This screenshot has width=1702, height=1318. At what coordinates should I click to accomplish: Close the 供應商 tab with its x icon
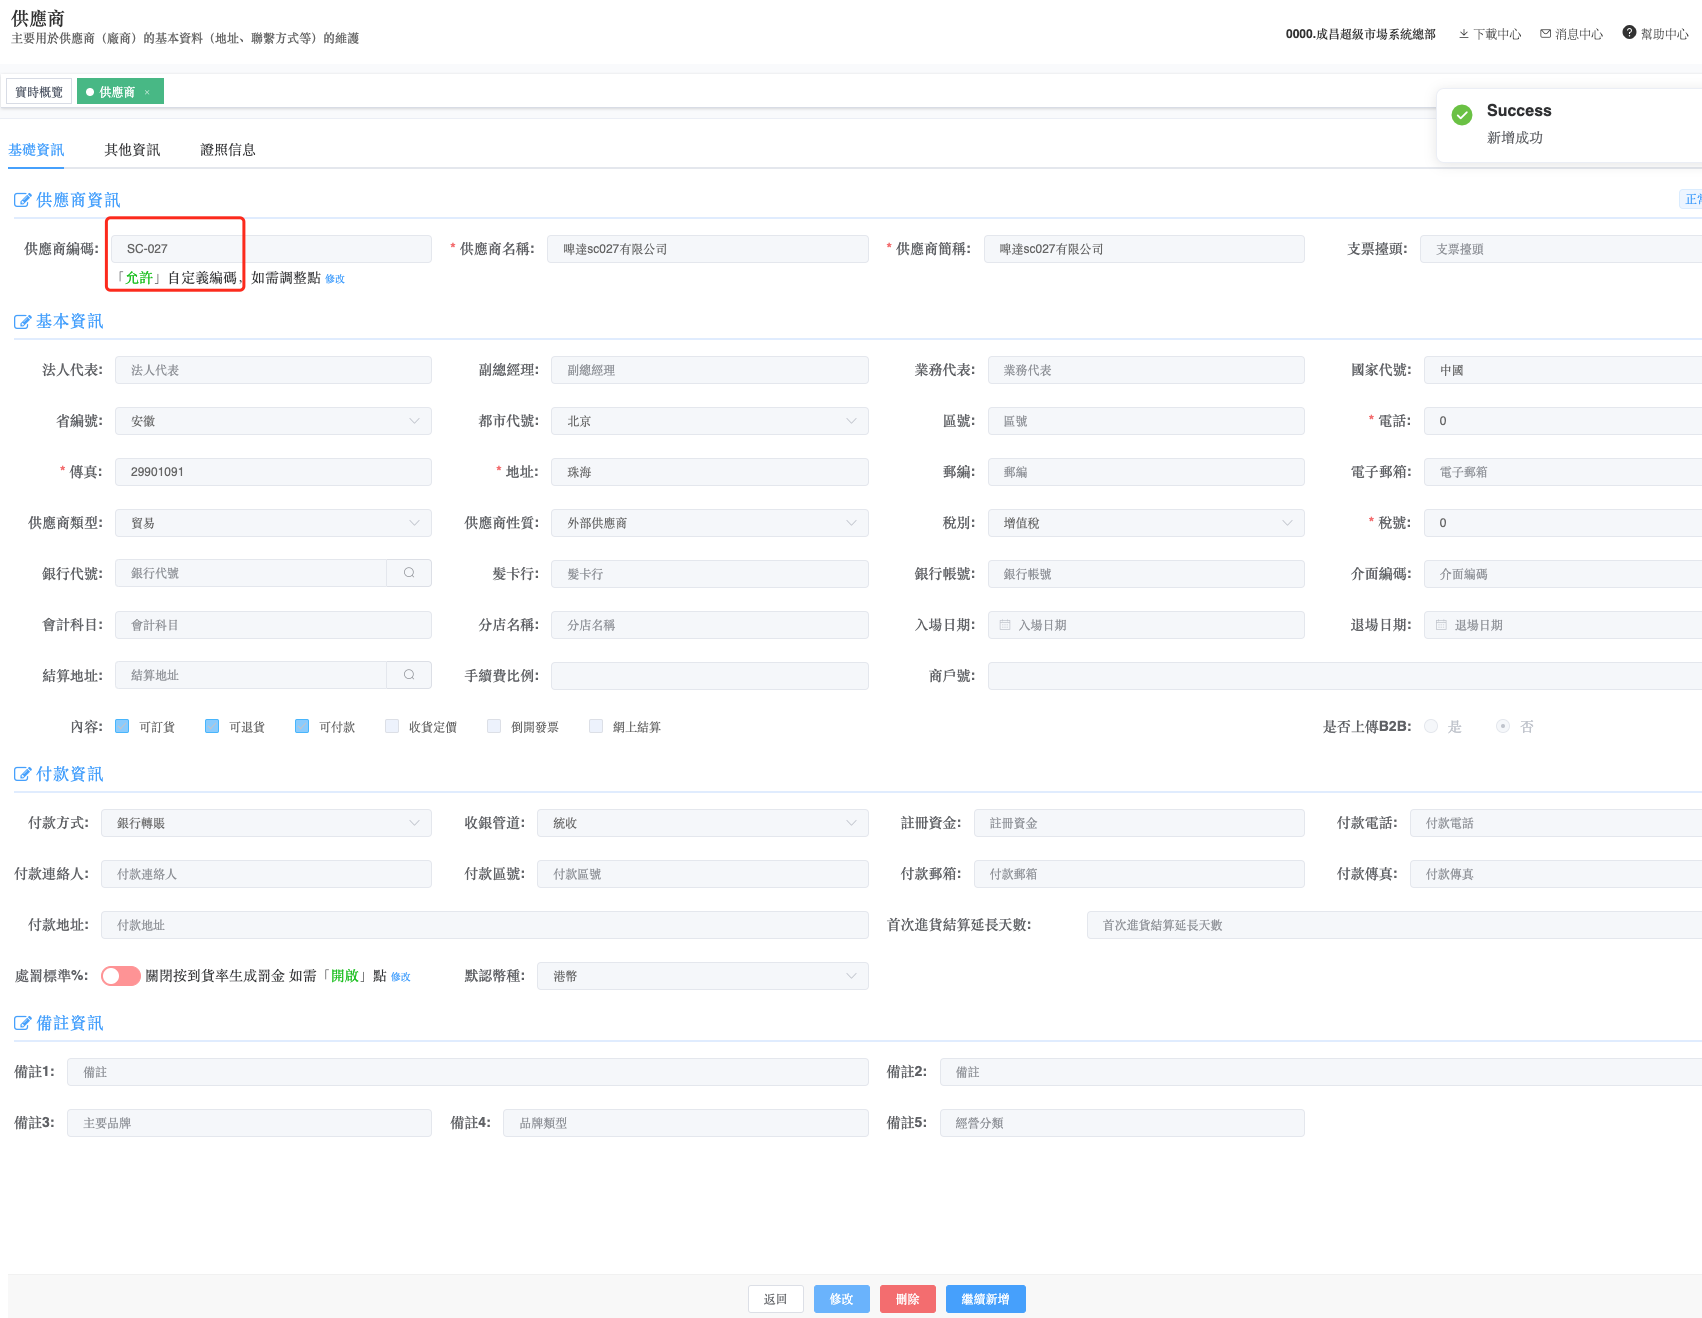(147, 92)
